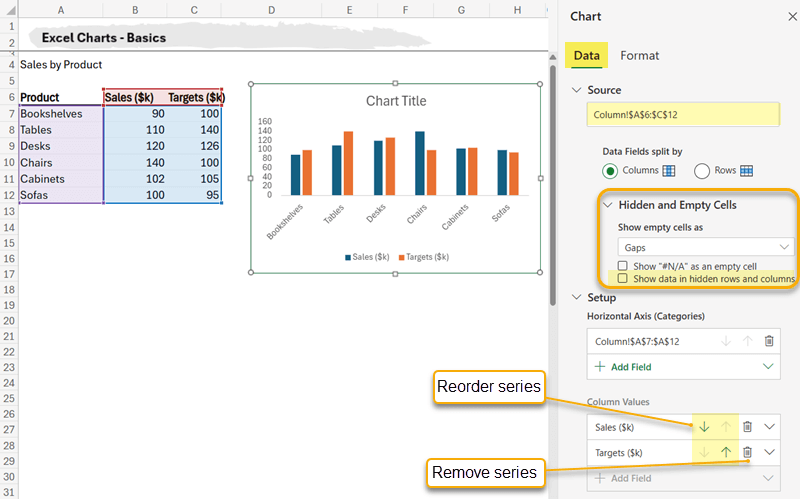Click the Bookshelves axis label on chart
Screen dimensions: 800x499
(x=285, y=221)
